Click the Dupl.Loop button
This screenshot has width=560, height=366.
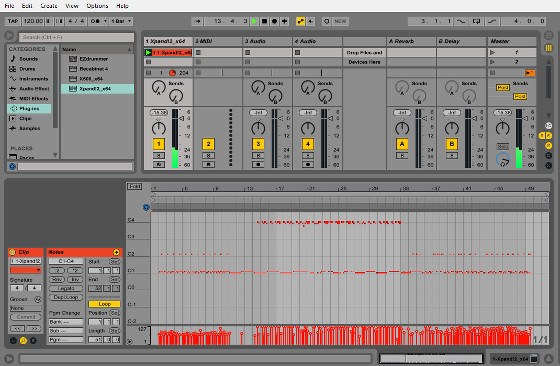[66, 297]
